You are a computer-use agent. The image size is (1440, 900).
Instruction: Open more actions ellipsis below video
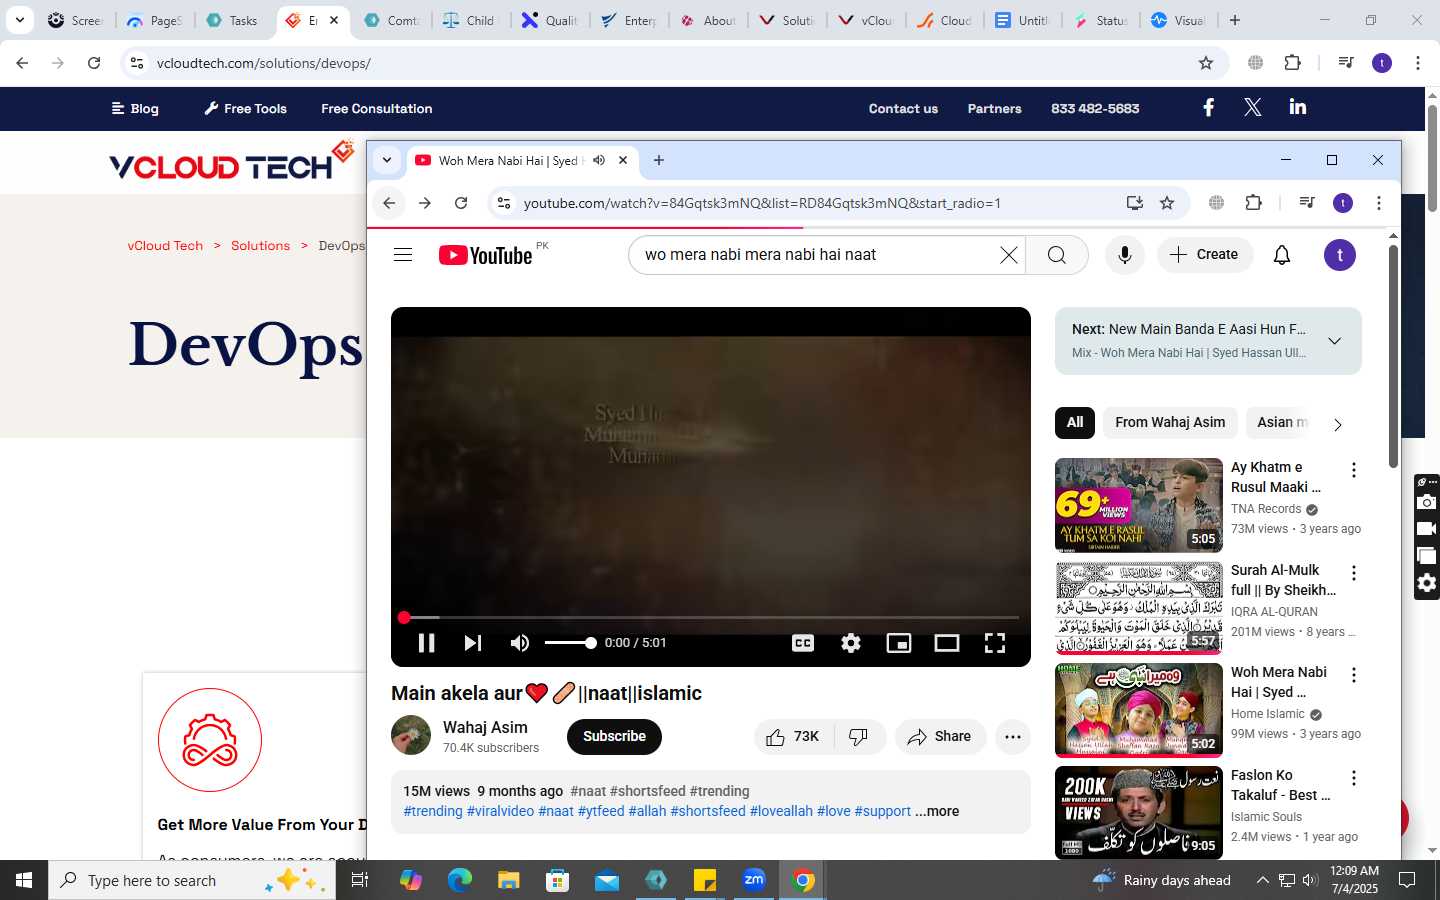tap(1013, 737)
